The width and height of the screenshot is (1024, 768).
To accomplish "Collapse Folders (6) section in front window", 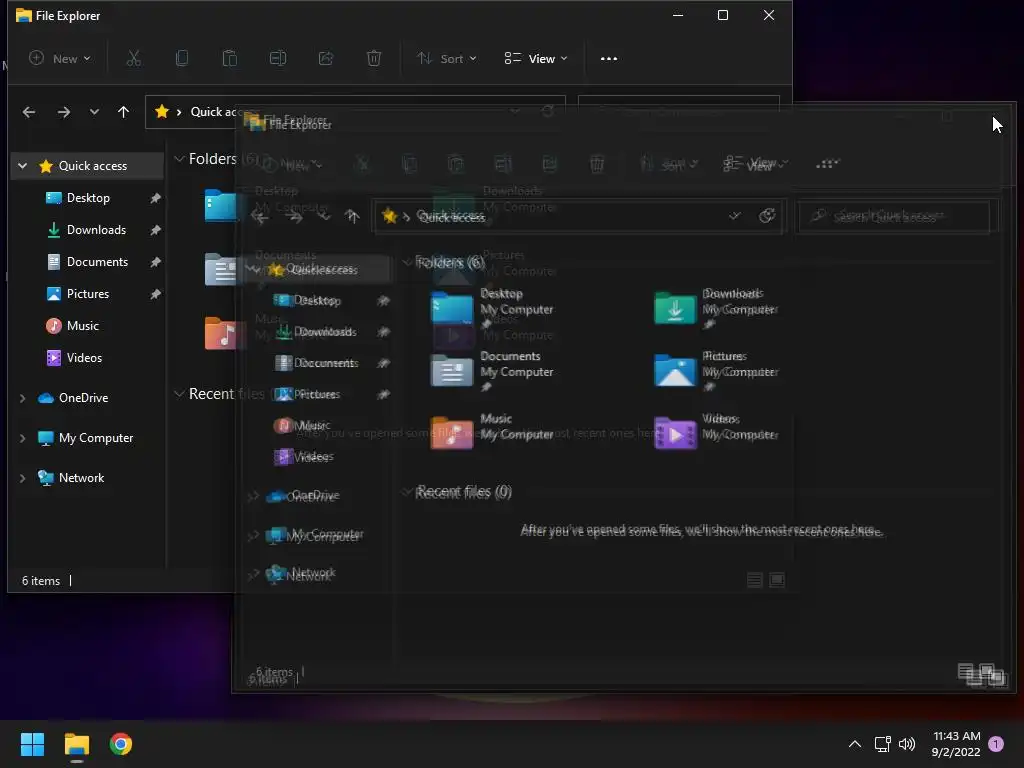I will click(x=407, y=262).
